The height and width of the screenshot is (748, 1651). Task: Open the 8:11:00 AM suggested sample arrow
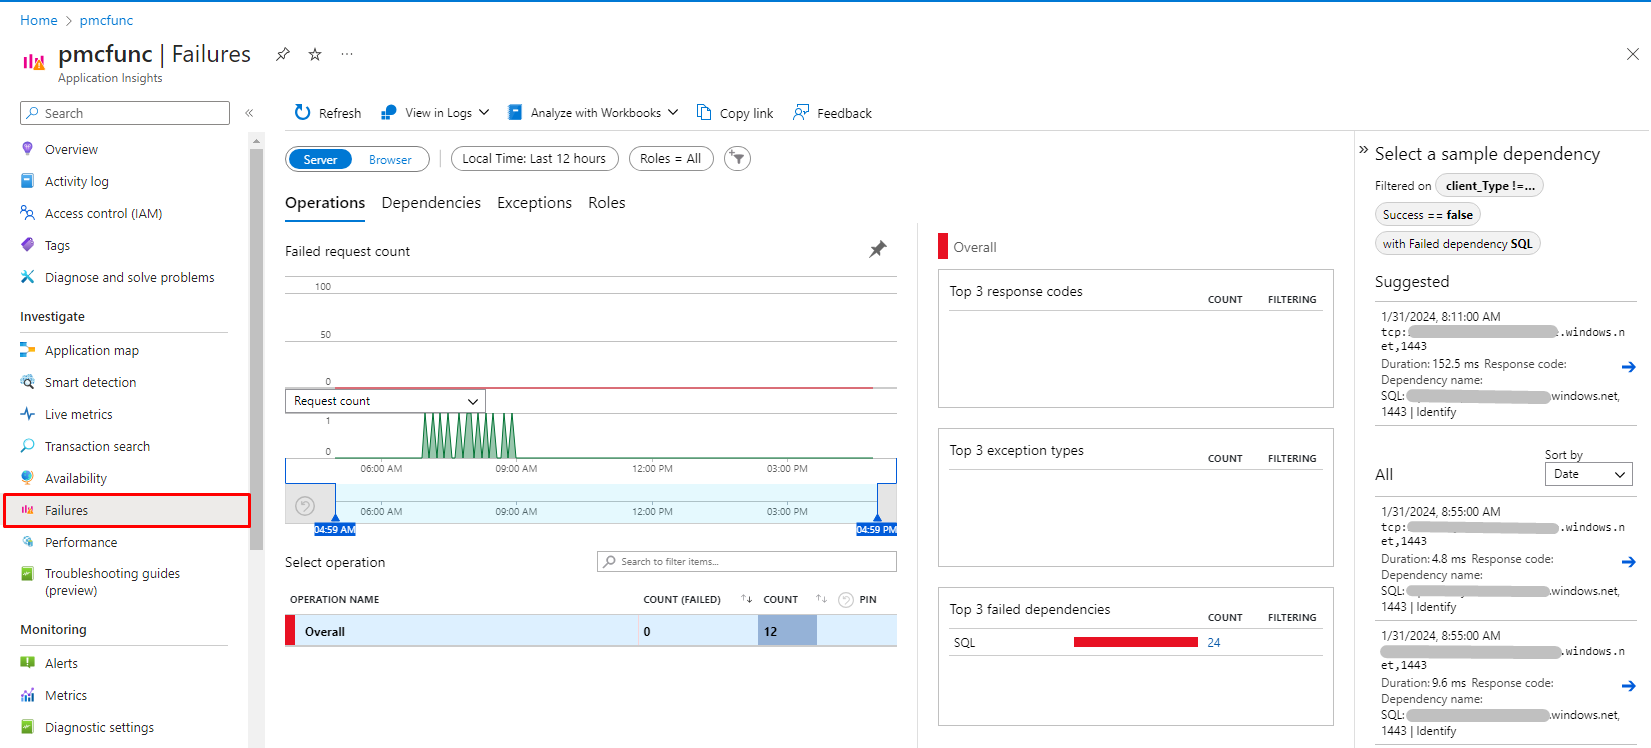point(1628,367)
